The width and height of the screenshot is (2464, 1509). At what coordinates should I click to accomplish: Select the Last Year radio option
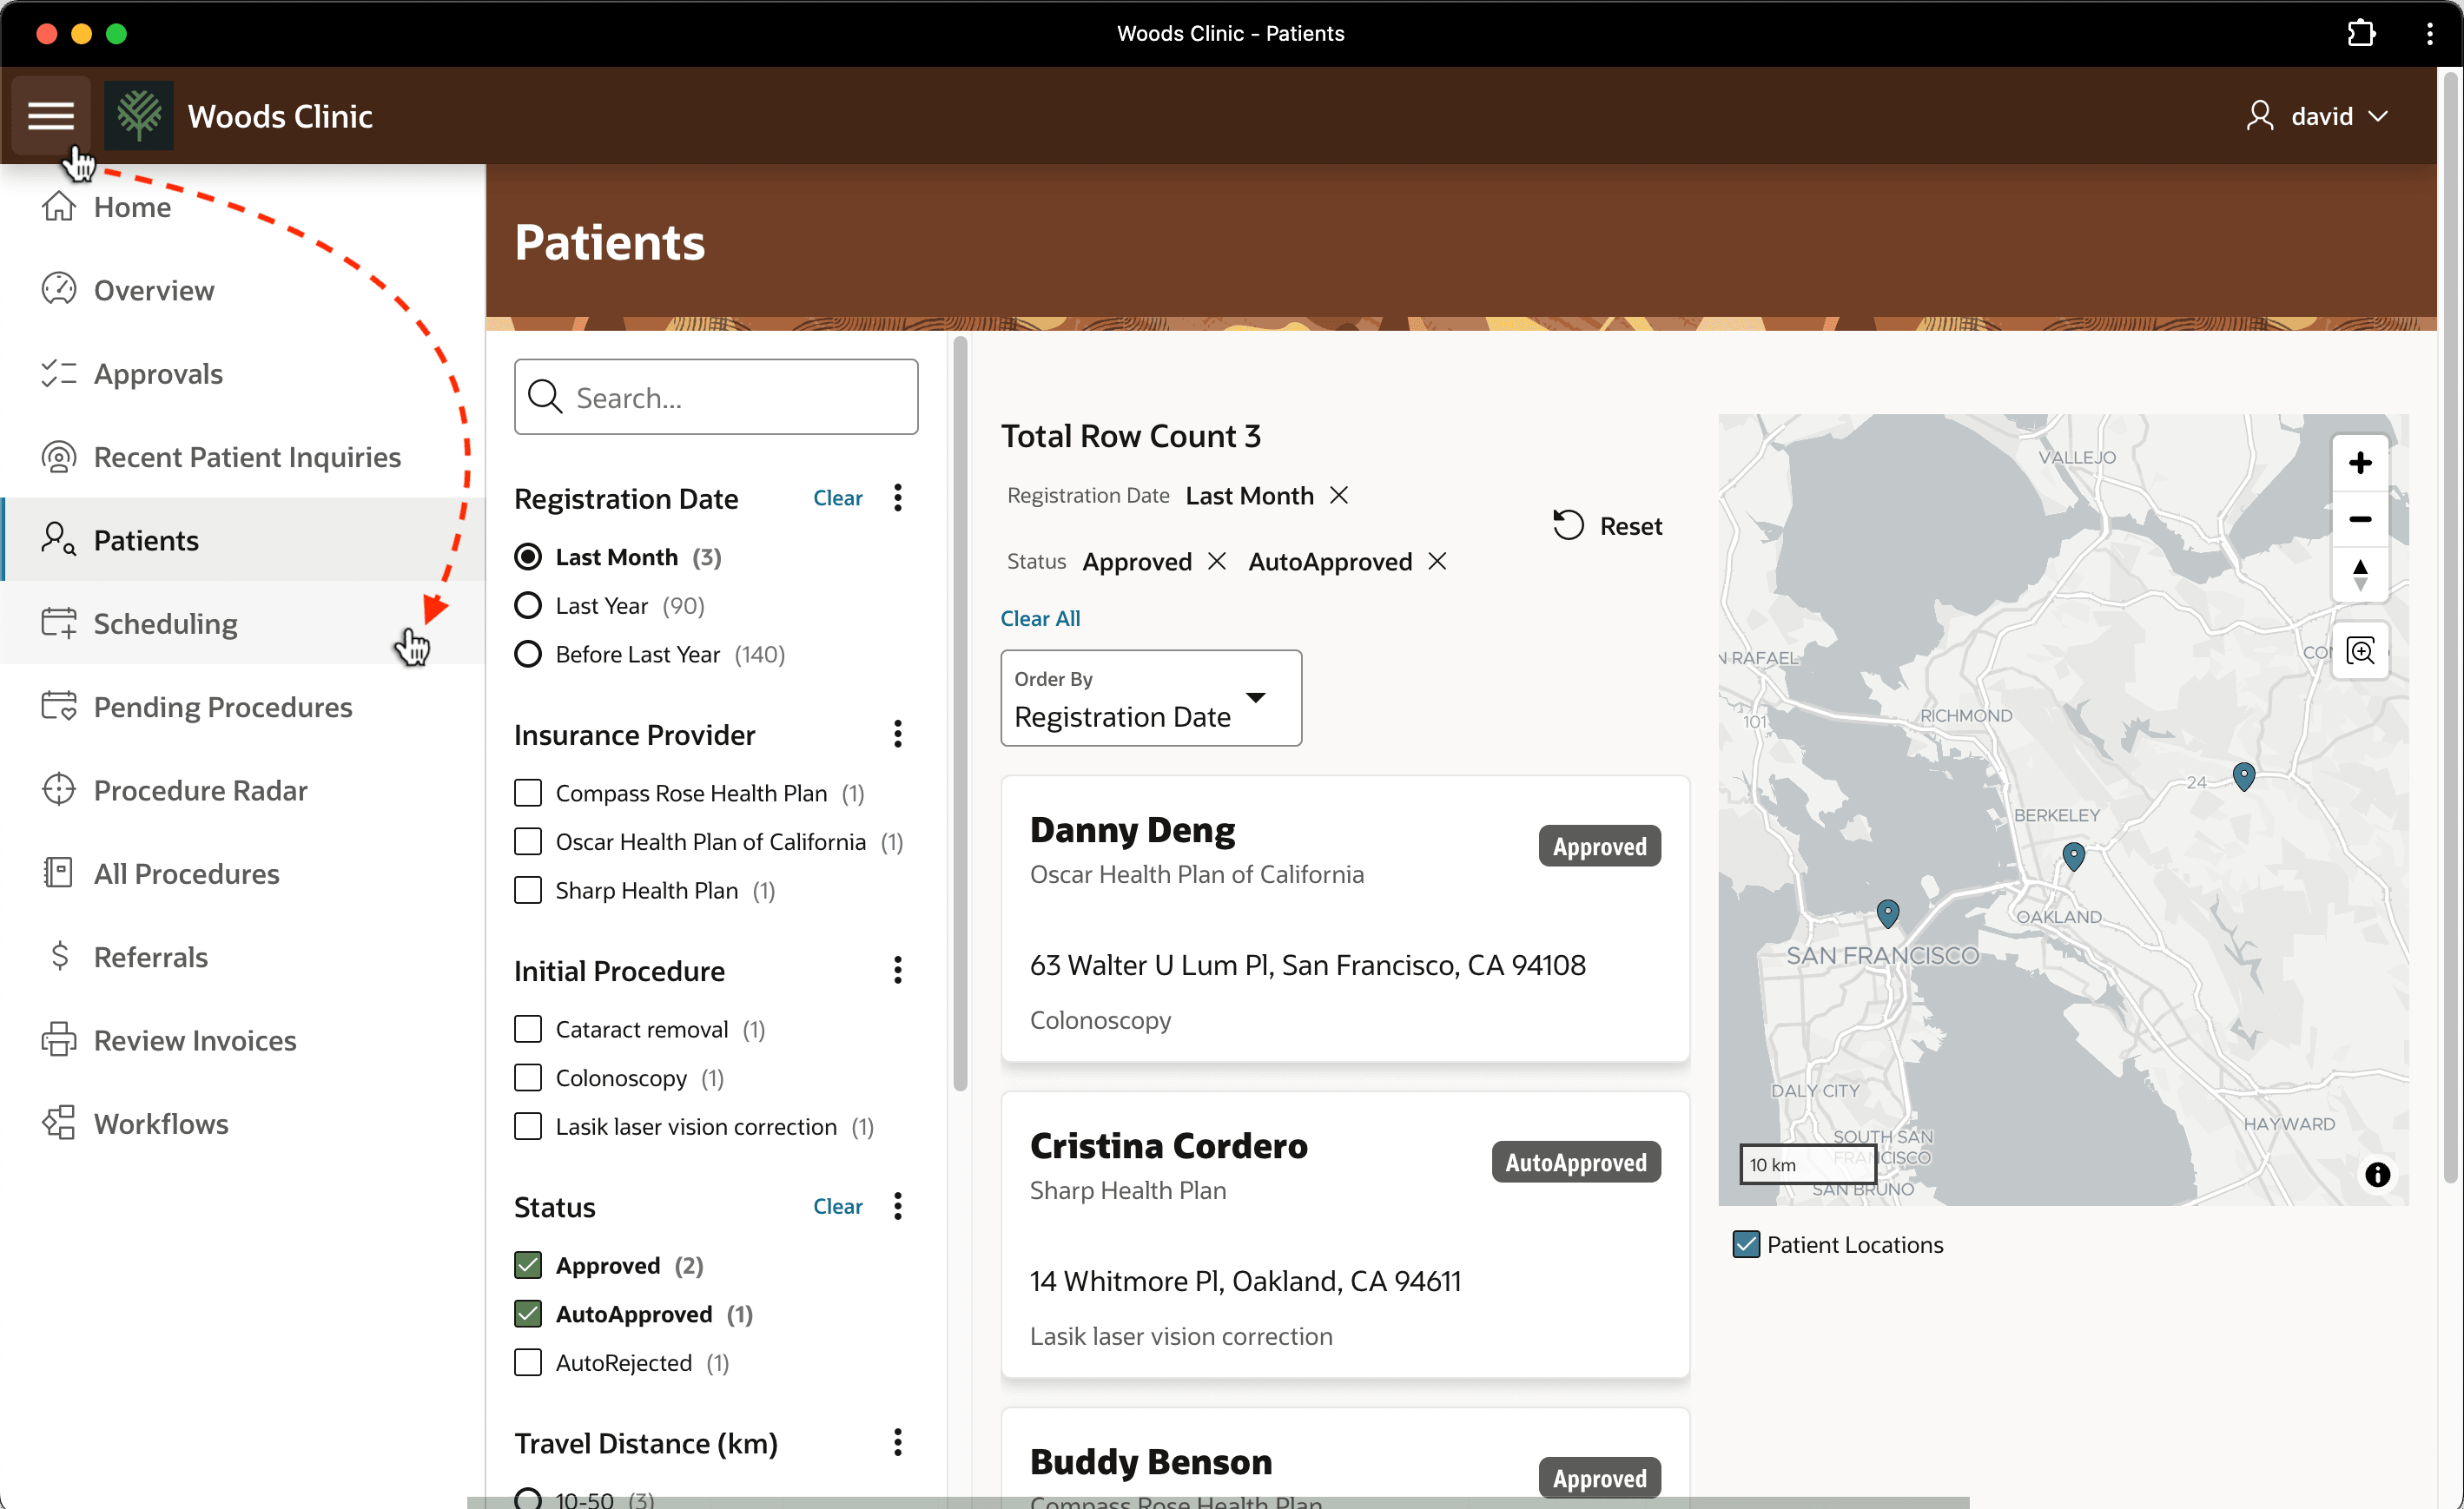528,606
